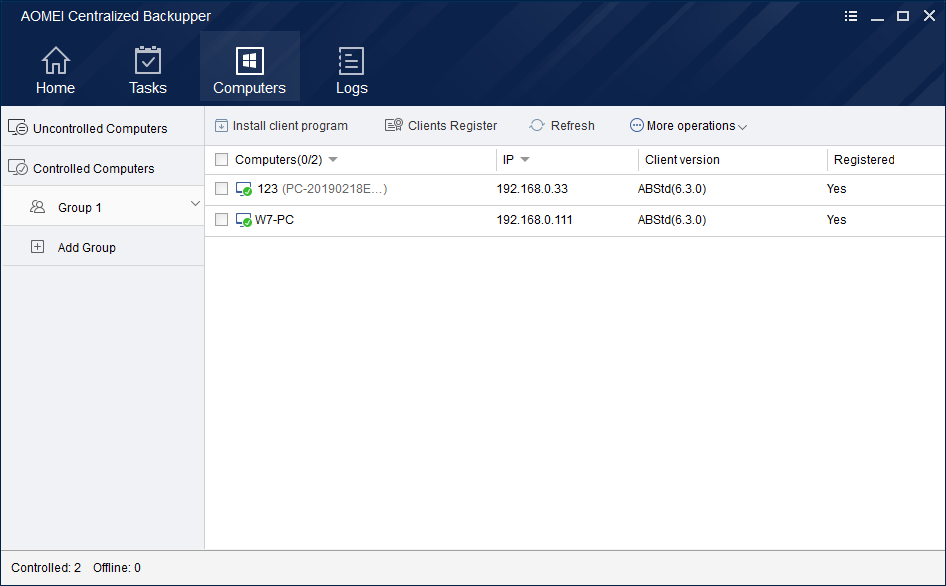Go to the Tasks calendar icon
The image size is (946, 586).
click(x=148, y=60)
